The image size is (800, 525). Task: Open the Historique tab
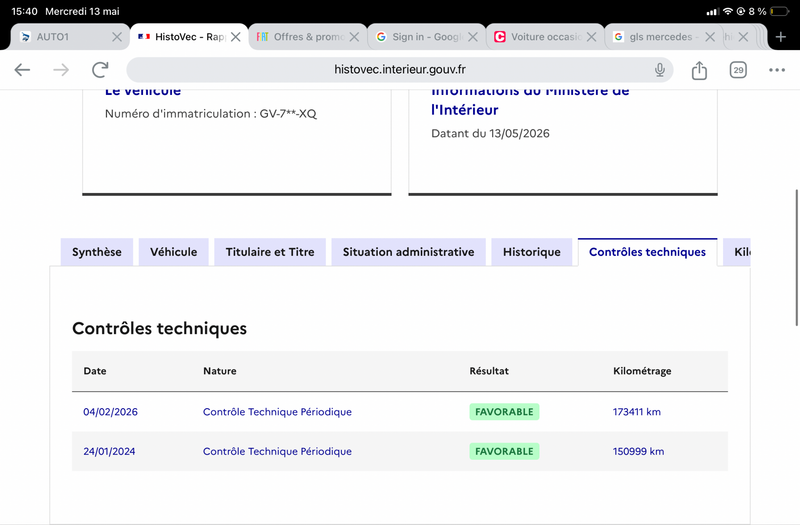point(532,252)
